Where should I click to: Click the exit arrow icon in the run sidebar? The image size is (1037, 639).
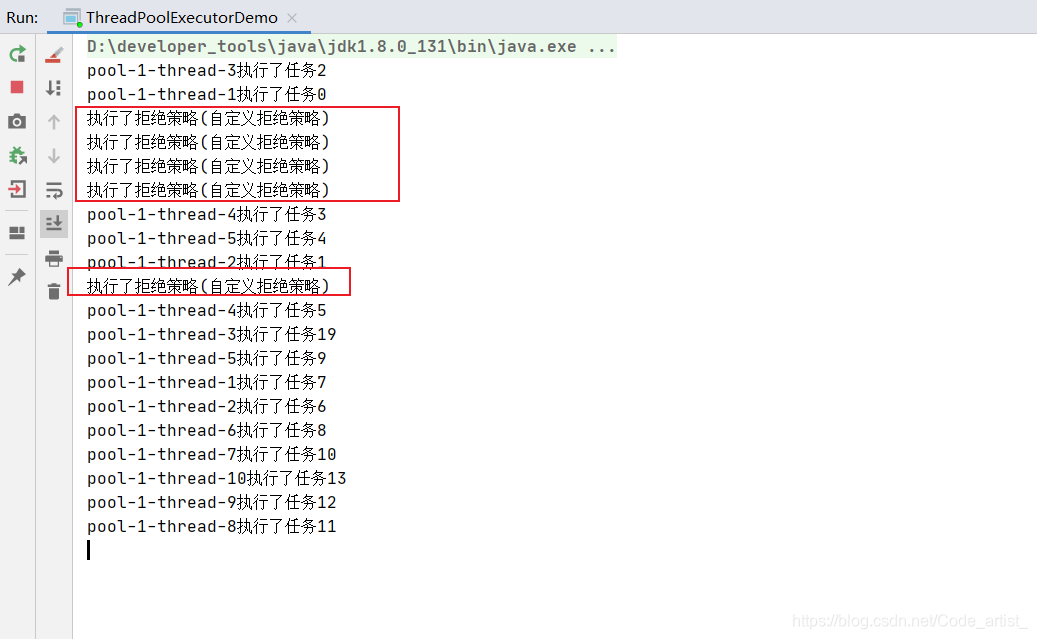click(x=17, y=190)
